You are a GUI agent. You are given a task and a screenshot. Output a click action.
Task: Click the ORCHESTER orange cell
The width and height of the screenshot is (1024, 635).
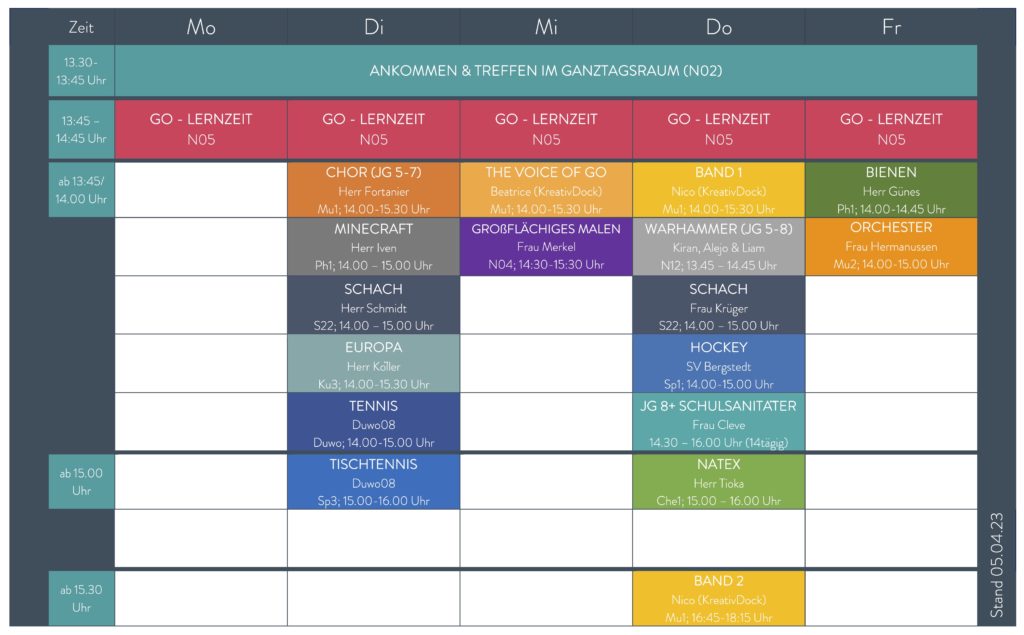pos(891,246)
